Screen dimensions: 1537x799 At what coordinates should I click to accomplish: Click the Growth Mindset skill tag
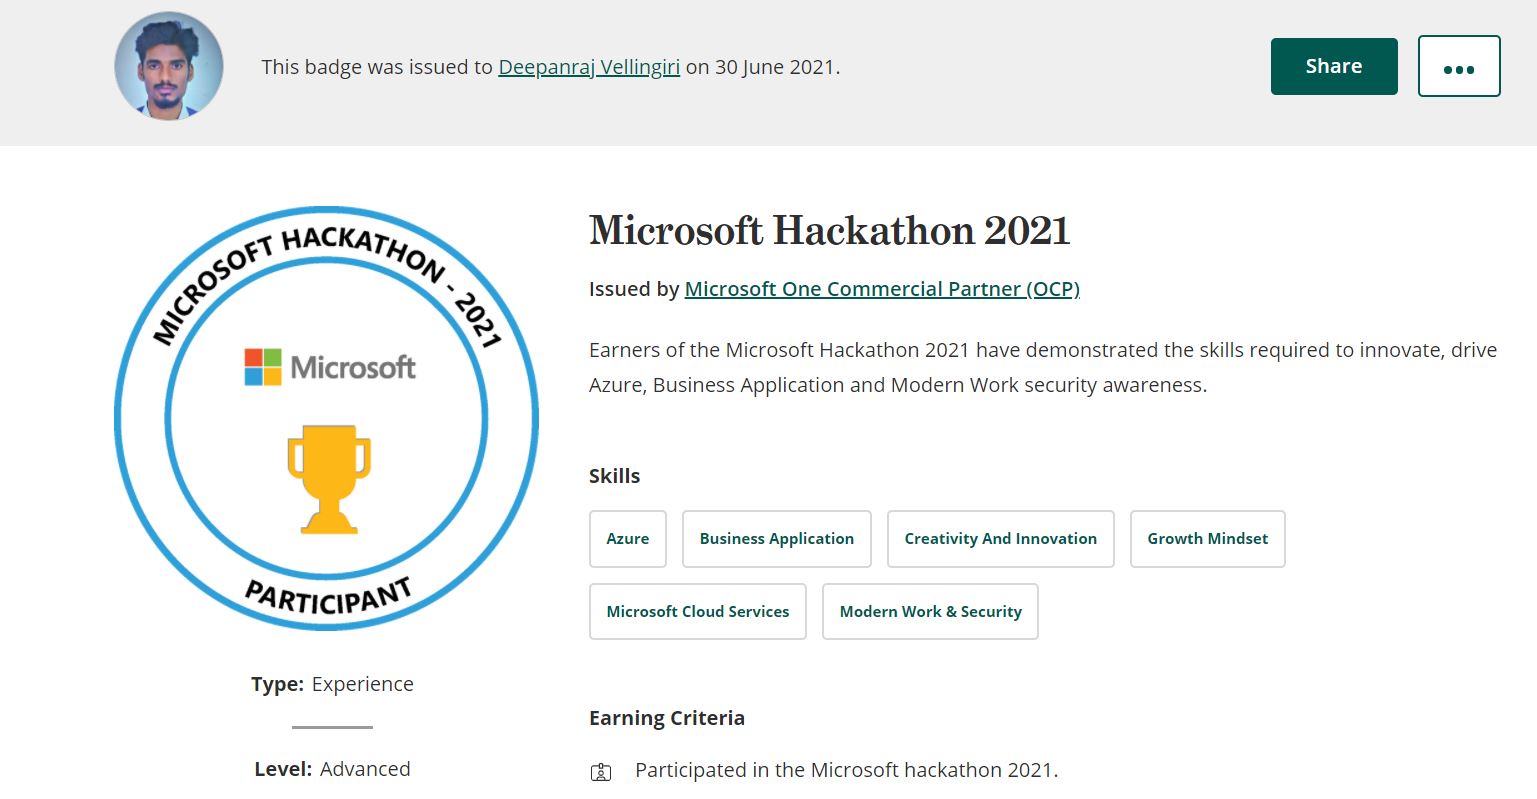1207,539
